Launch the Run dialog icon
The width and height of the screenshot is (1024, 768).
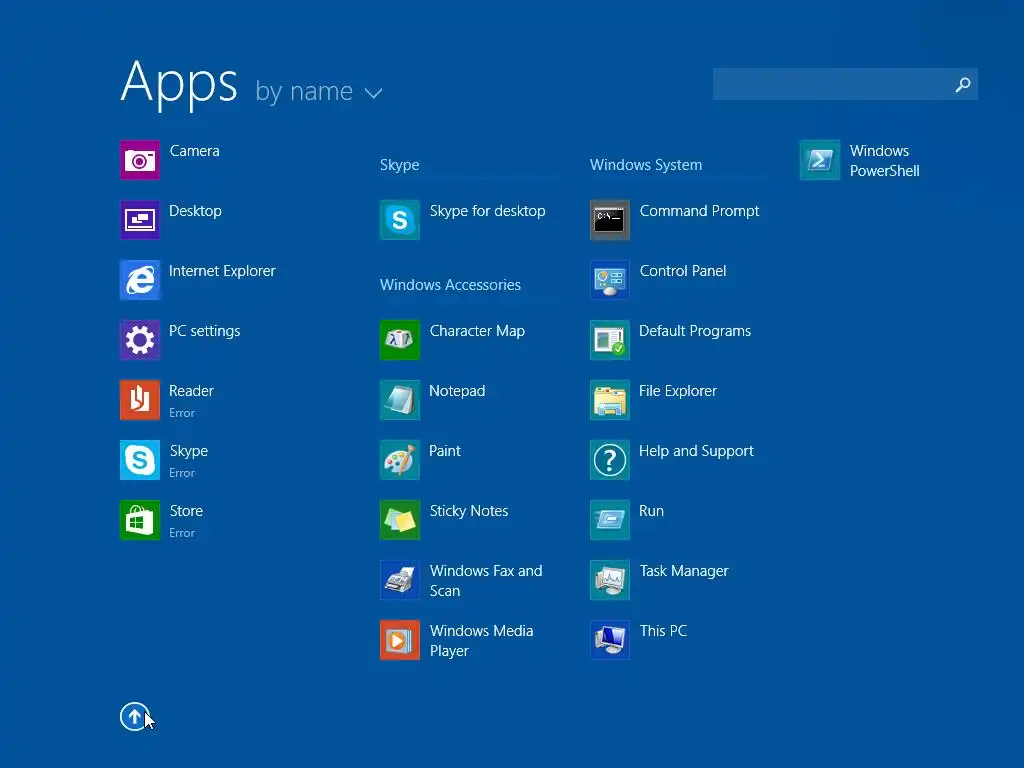[610, 520]
